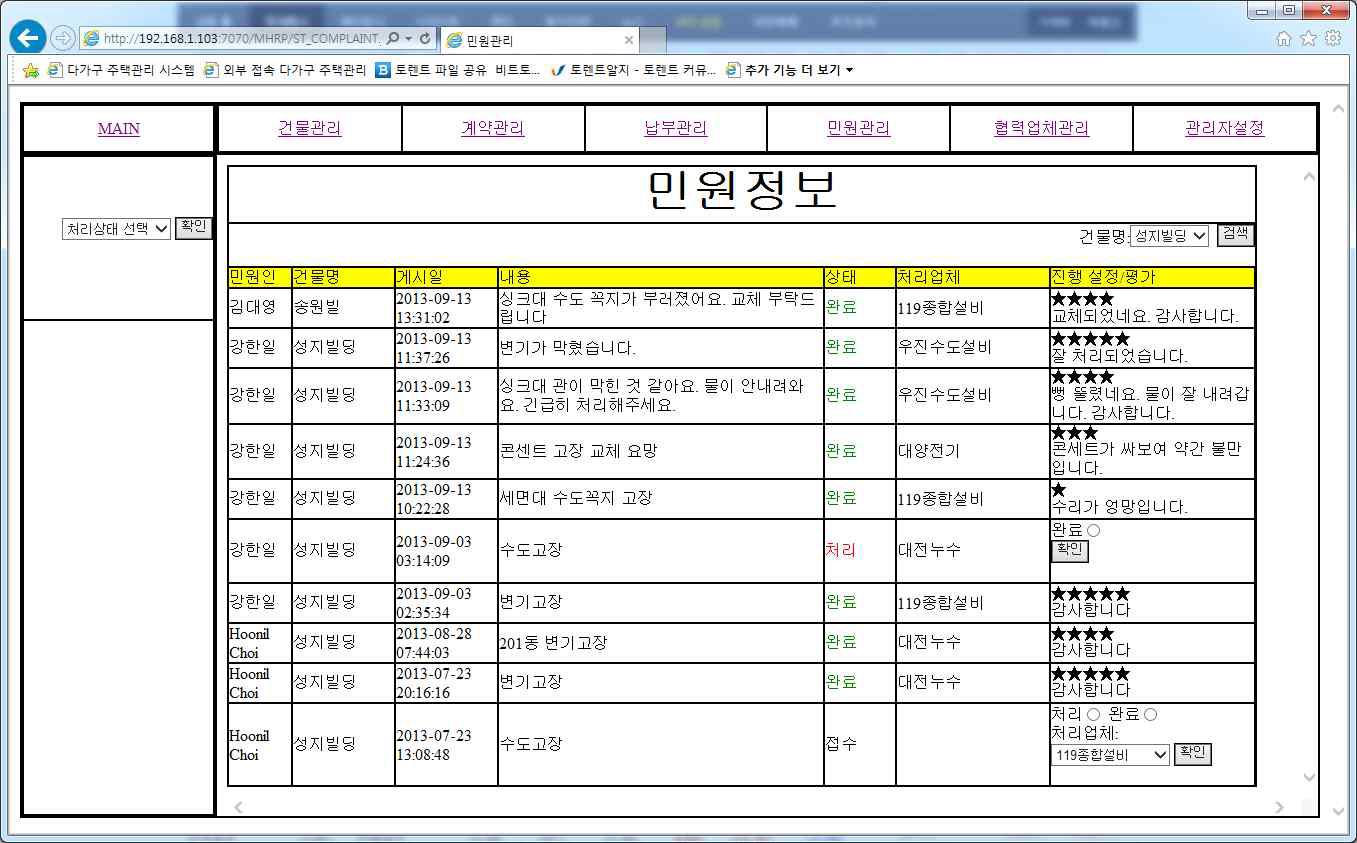This screenshot has width=1357, height=843.
Task: Select 처리 radio in 접수 row
Action: click(1093, 714)
